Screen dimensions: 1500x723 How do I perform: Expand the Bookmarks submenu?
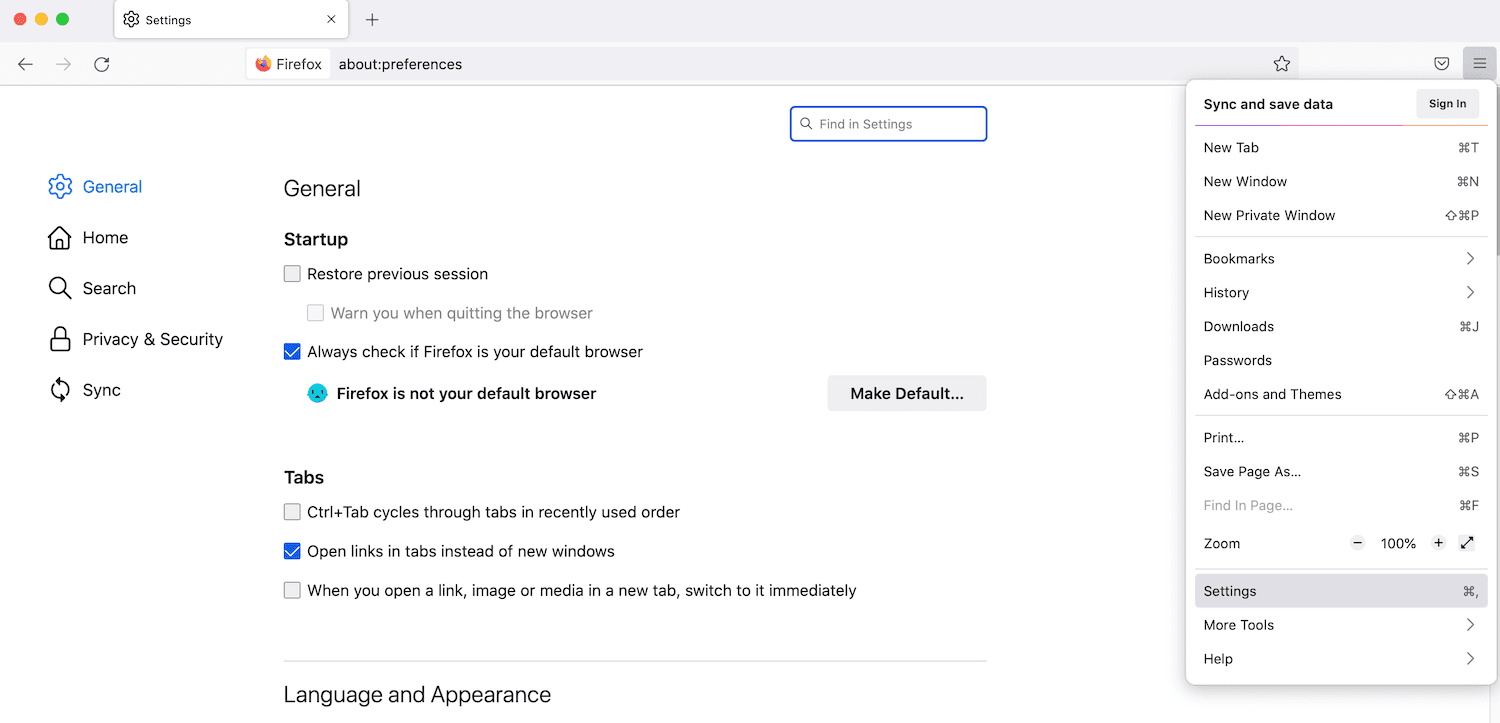(1340, 259)
